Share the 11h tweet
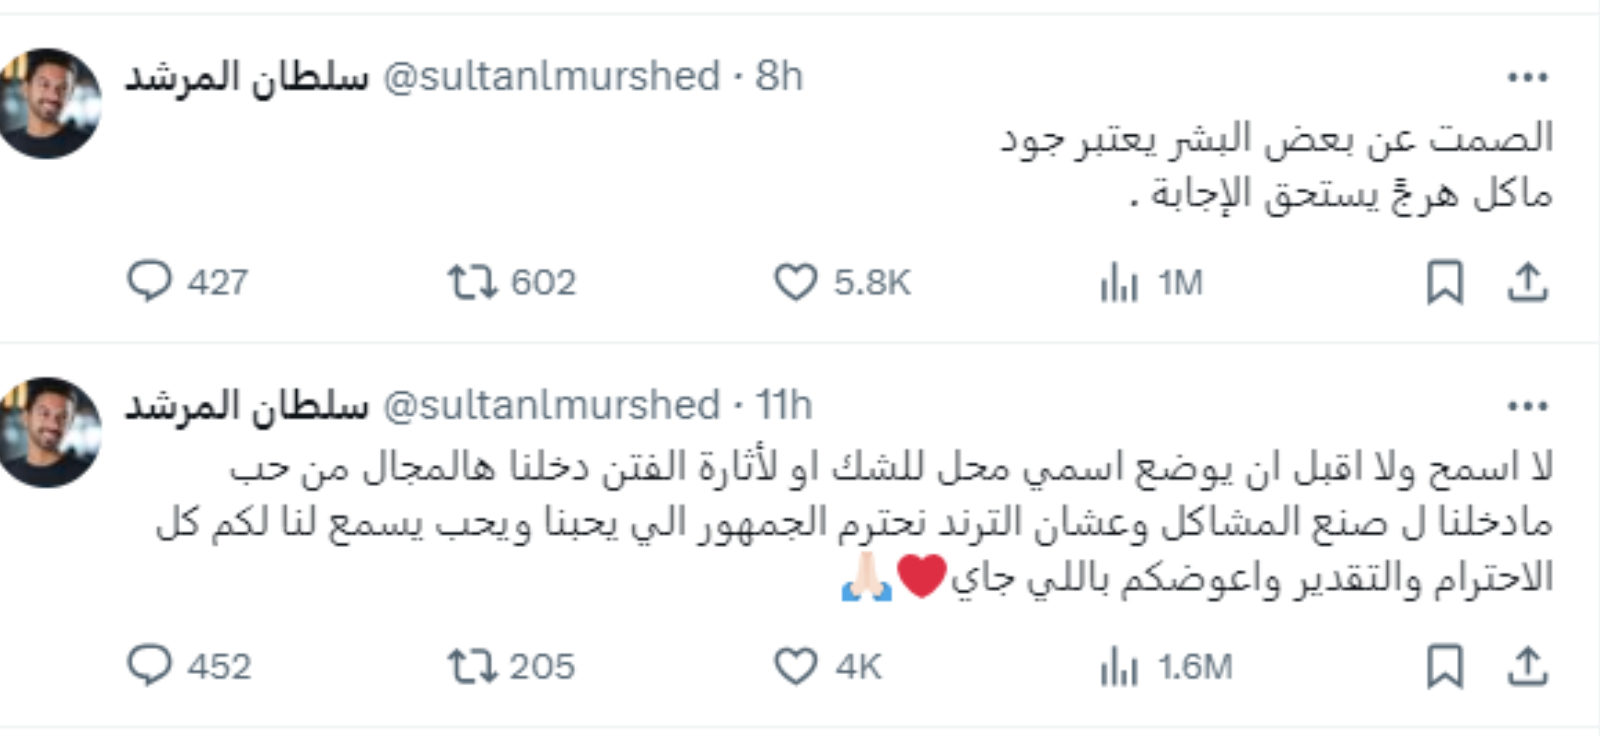 (1527, 666)
